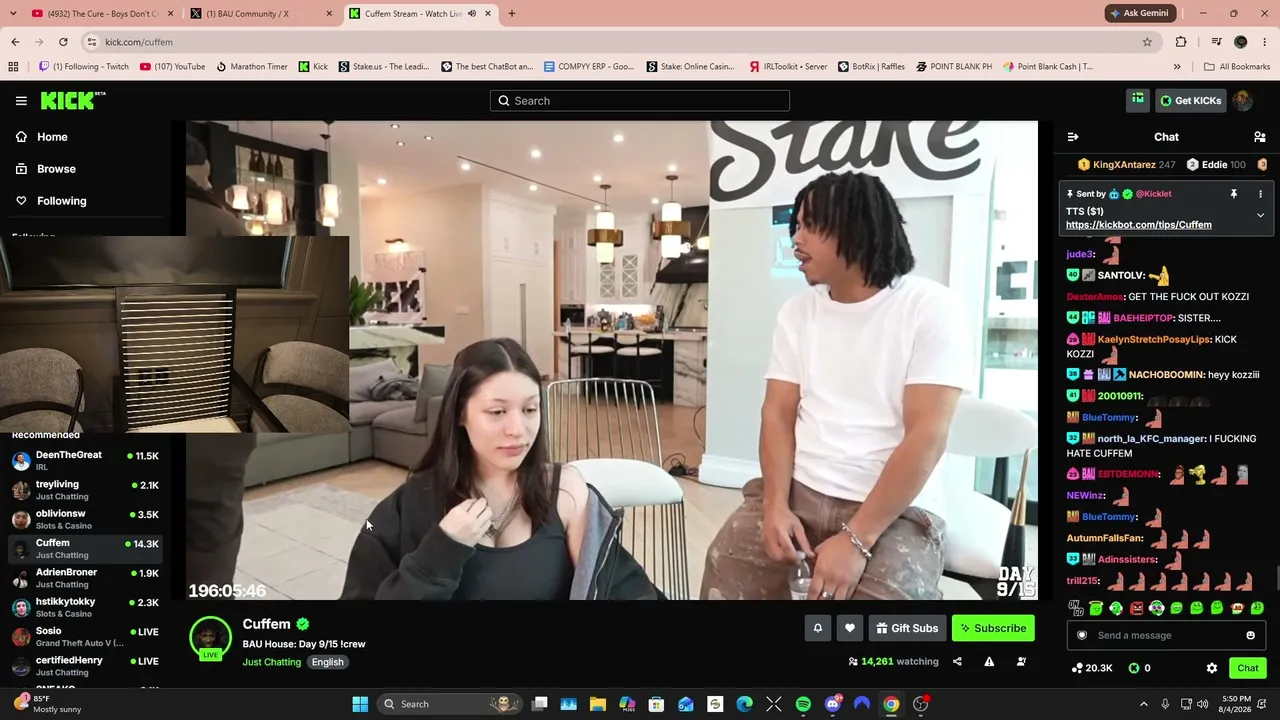The height and width of the screenshot is (720, 1280).
Task: Click the Subscribe button
Action: point(993,628)
